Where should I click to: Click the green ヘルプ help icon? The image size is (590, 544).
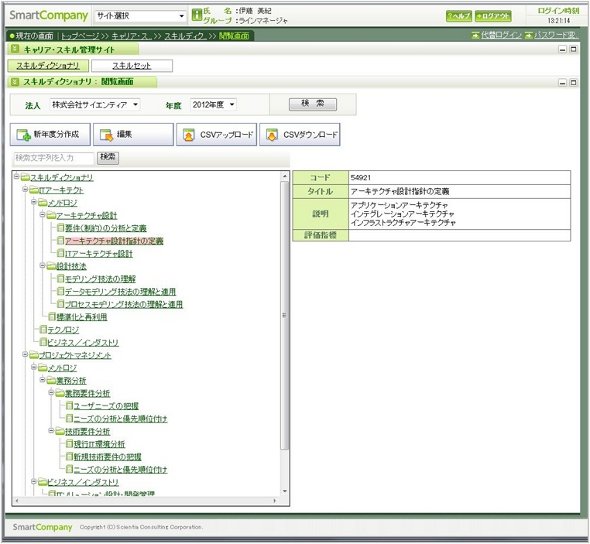tap(459, 16)
